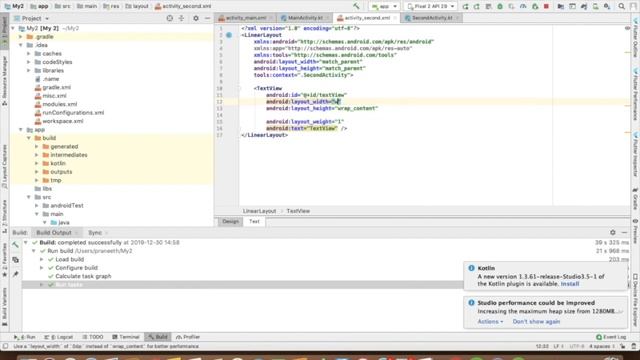
Task: Click the red Stop button in toolbar
Action: pos(546,7)
